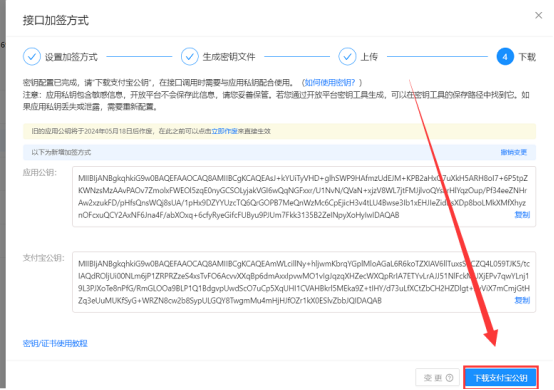554x390 pixels.
Task: Select the 下载 step label
Action: 527,57
